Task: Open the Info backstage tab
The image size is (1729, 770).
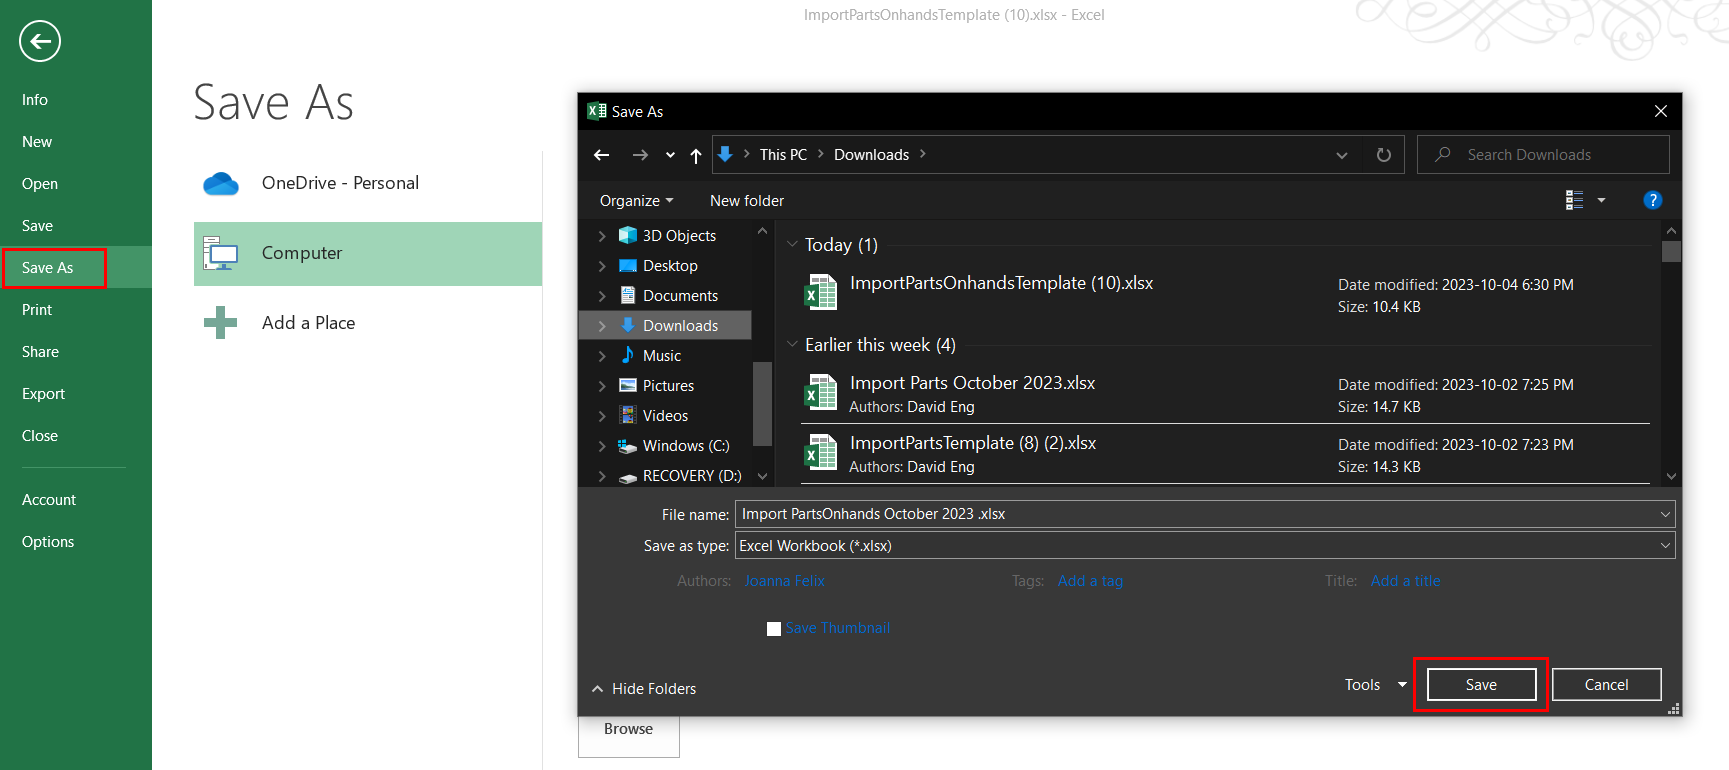Action: click(35, 100)
